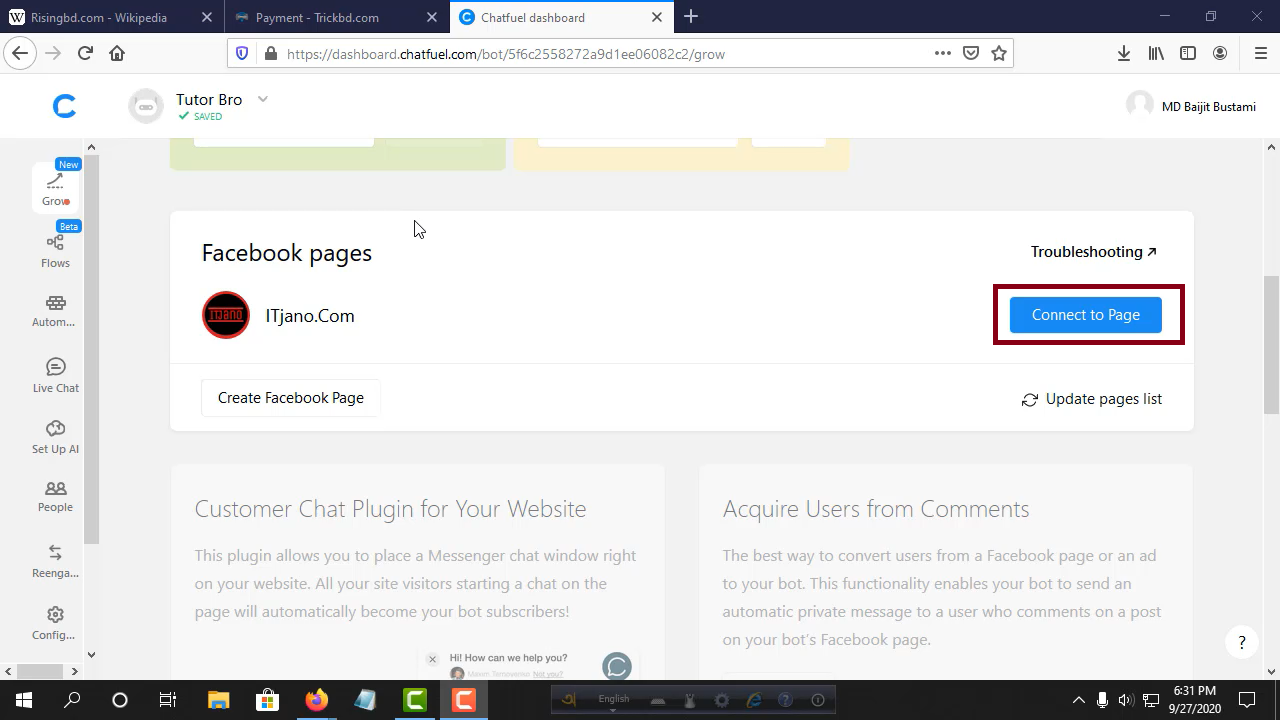Open the volume control in tray

(1126, 700)
